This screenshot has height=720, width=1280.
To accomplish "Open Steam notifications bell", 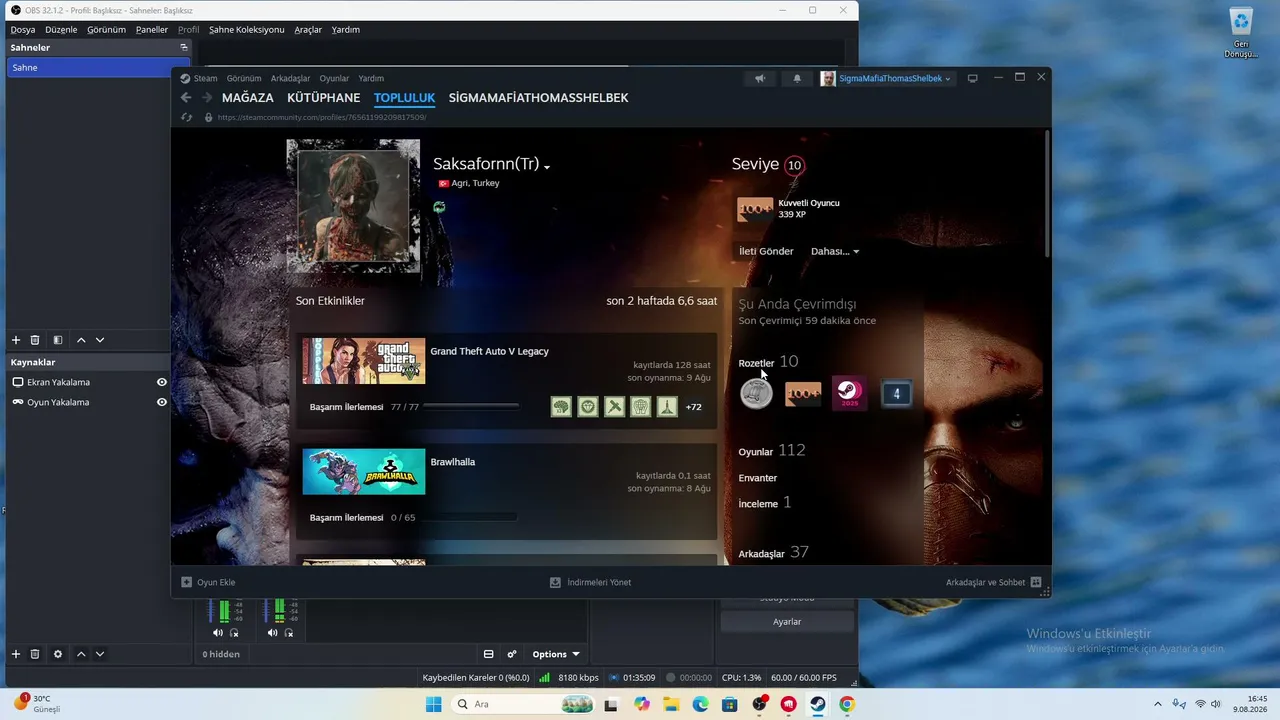I will (x=797, y=78).
